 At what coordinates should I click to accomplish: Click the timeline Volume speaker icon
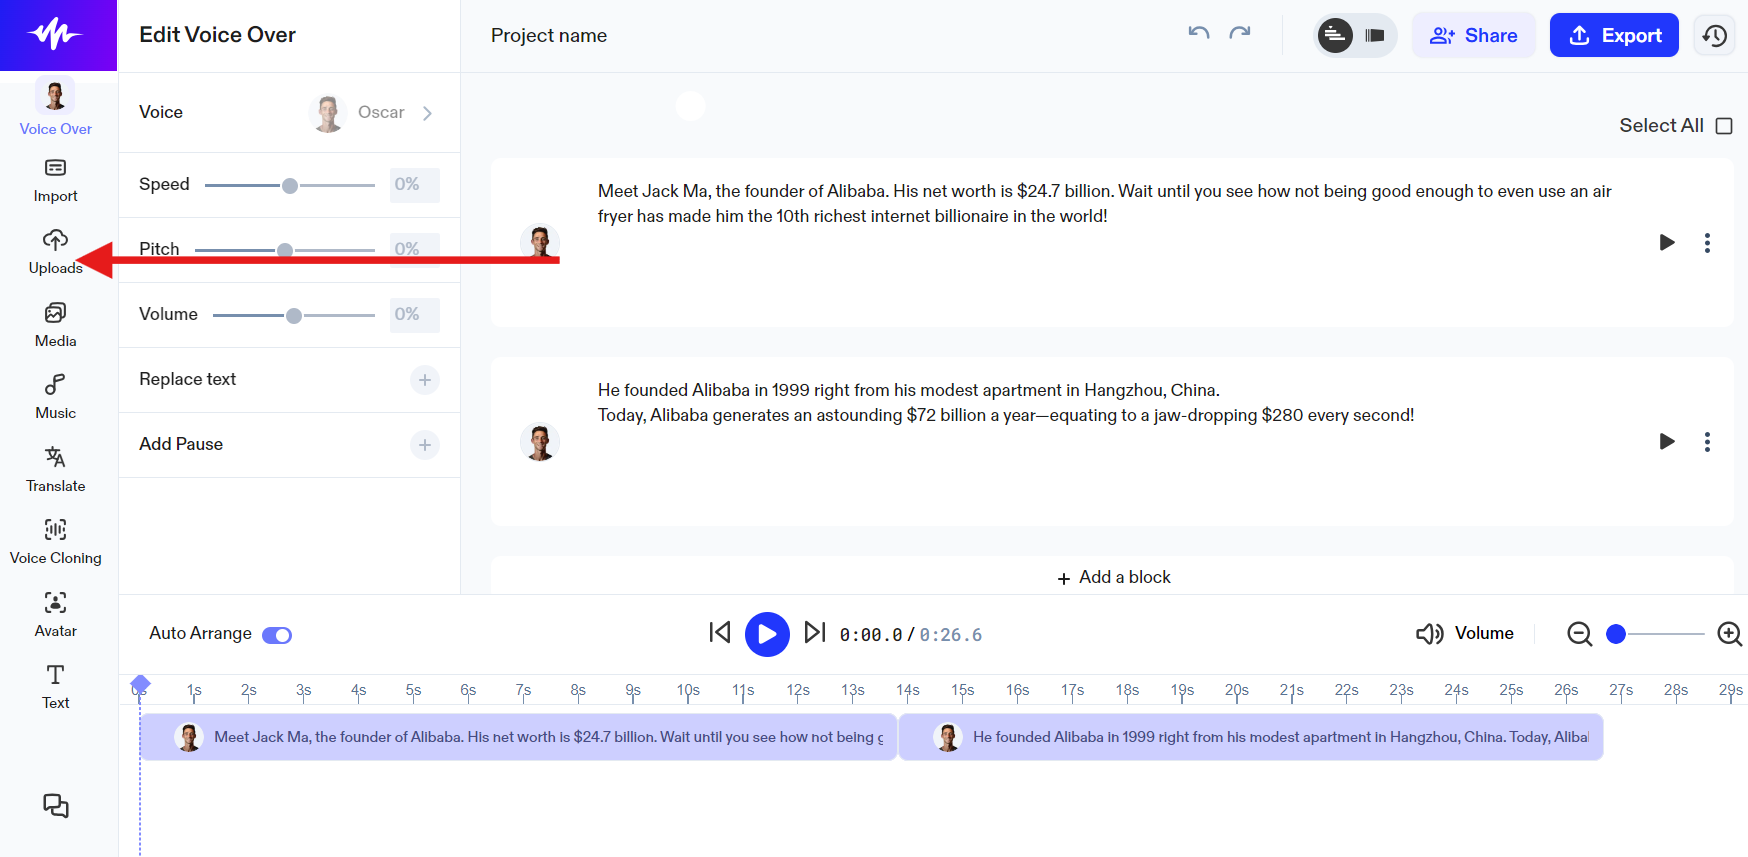tap(1430, 634)
